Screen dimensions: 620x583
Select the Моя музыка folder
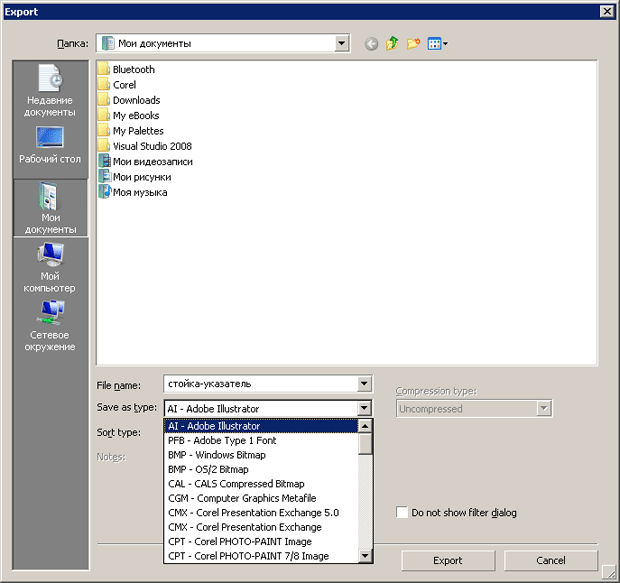click(133, 192)
